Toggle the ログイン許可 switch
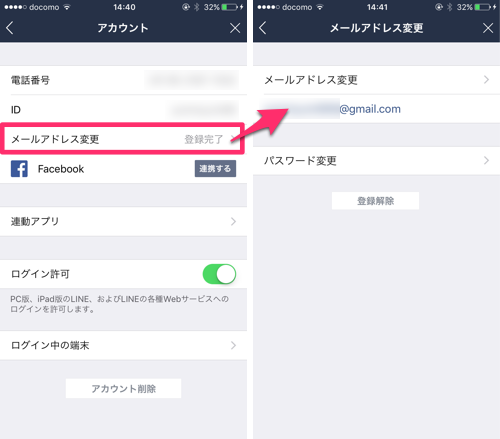 point(219,274)
